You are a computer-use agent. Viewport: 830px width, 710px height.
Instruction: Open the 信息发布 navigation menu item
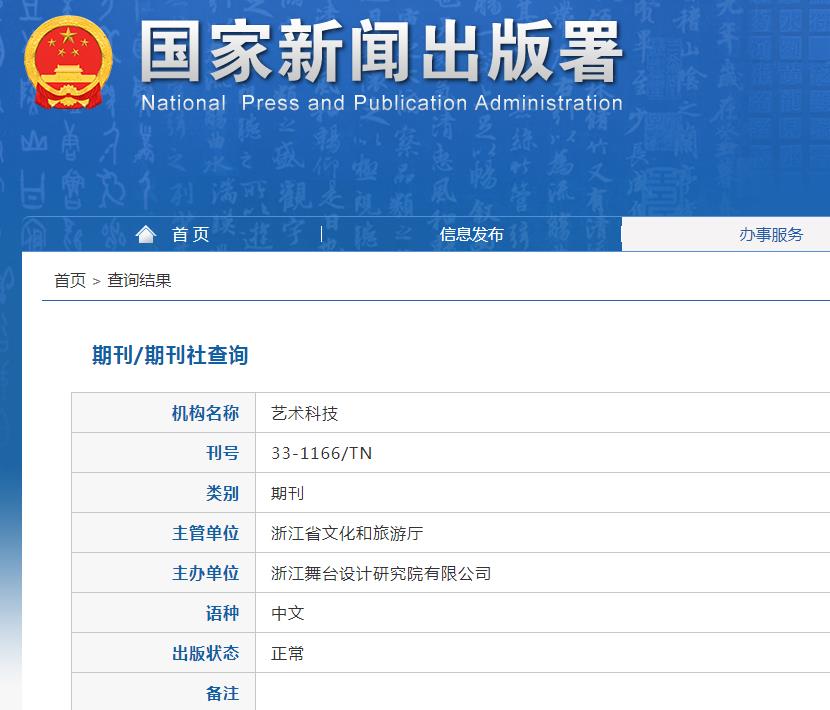[x=471, y=234]
